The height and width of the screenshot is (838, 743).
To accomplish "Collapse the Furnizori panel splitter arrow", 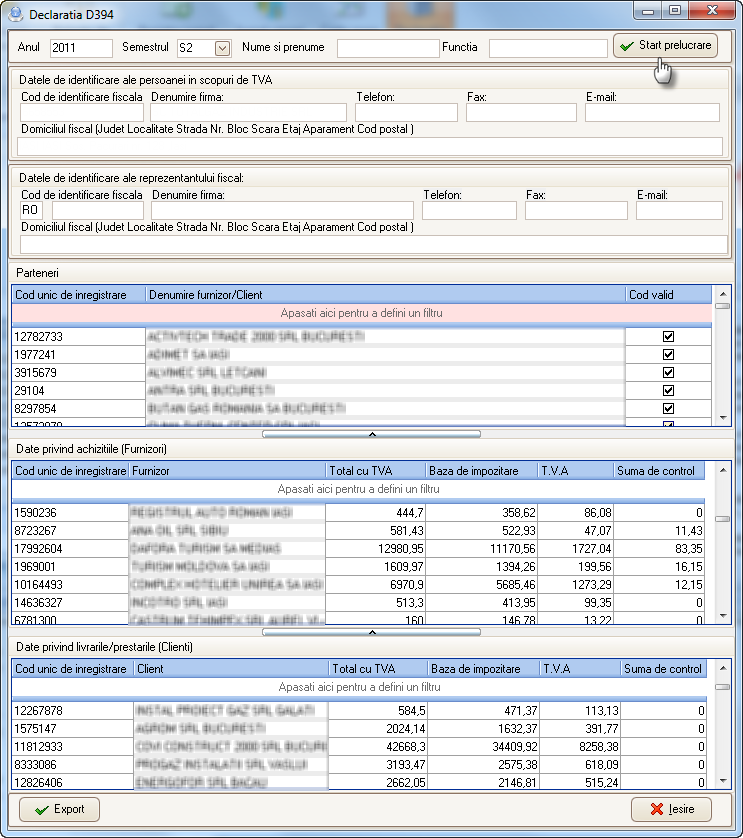I will (371, 632).
